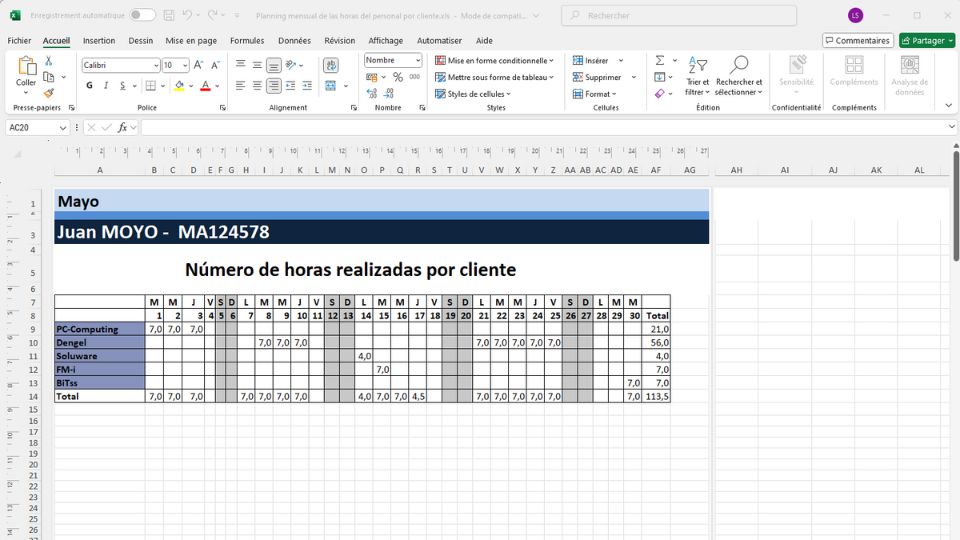Select the PC-Computing row label cell
This screenshot has width=960, height=540.
pyautogui.click(x=100, y=329)
